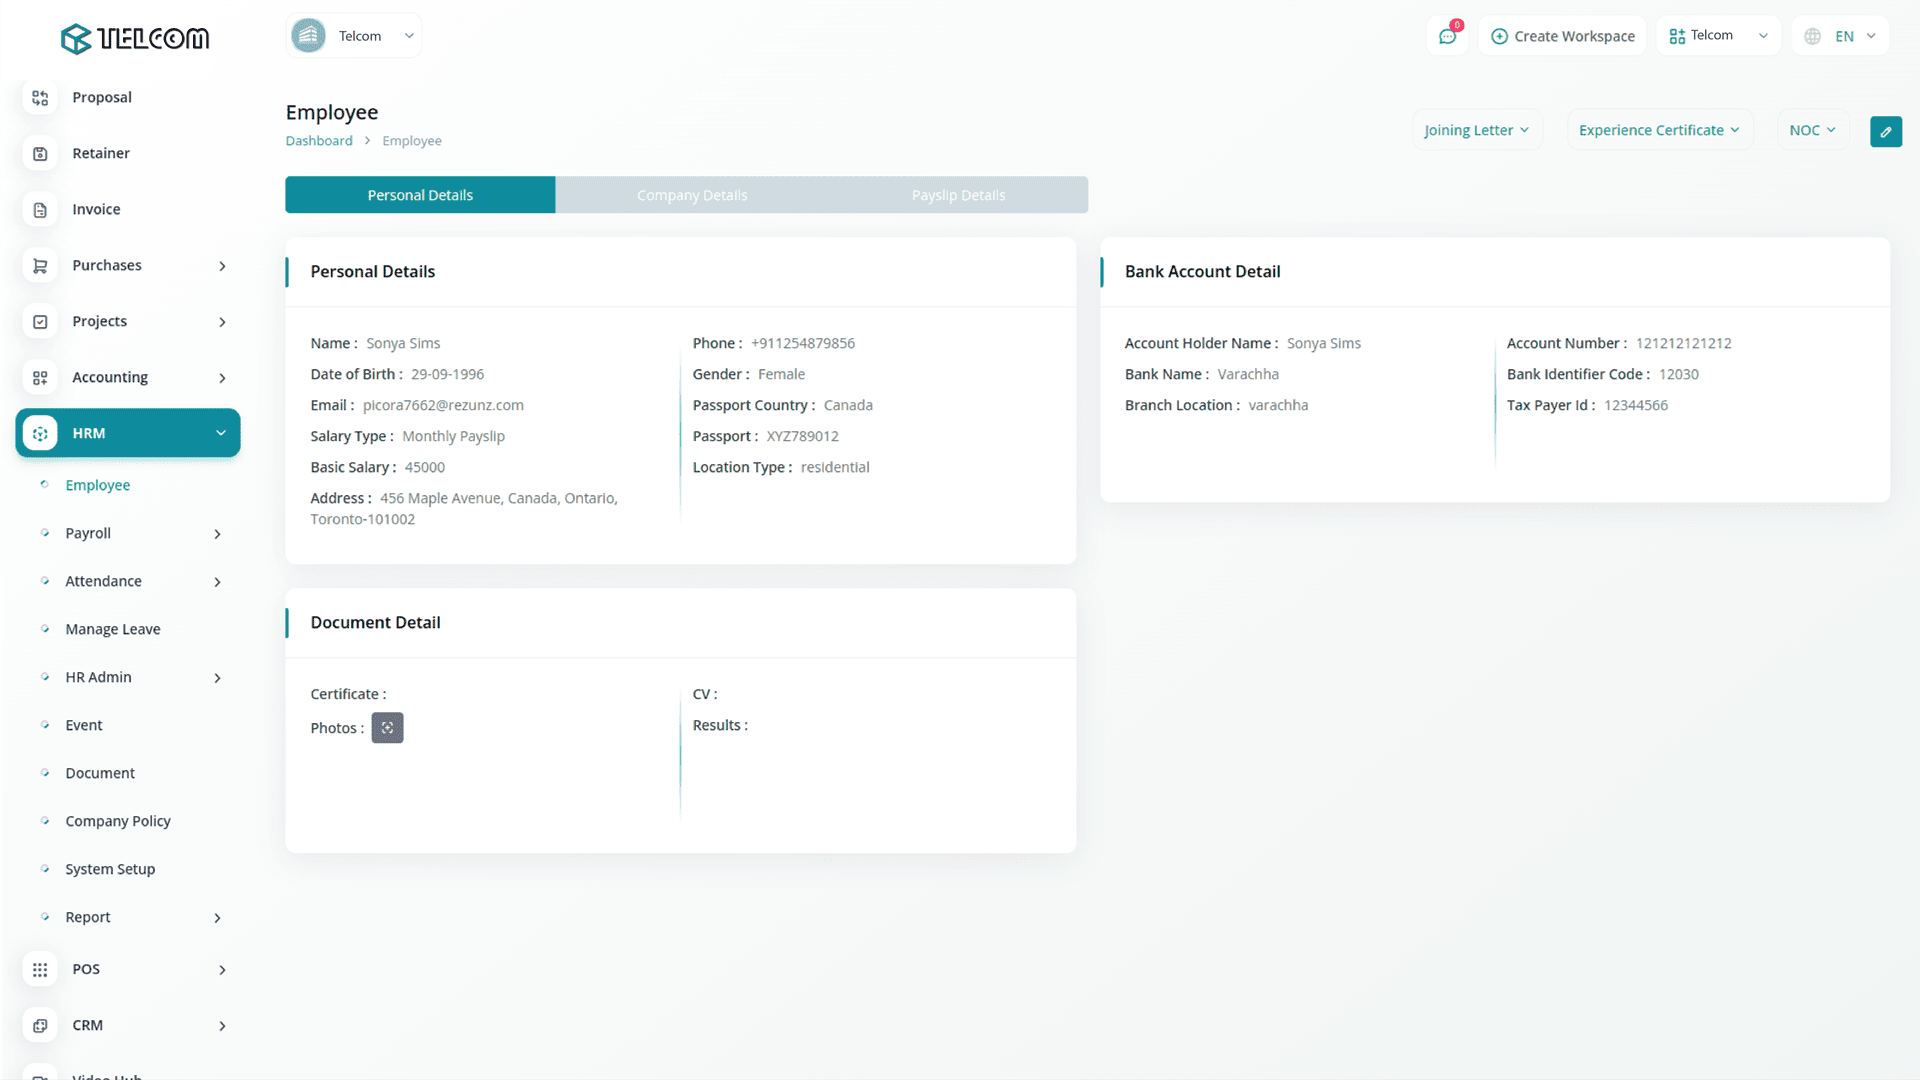Switch to the Company Details tab
This screenshot has height=1080, width=1920.
click(692, 195)
